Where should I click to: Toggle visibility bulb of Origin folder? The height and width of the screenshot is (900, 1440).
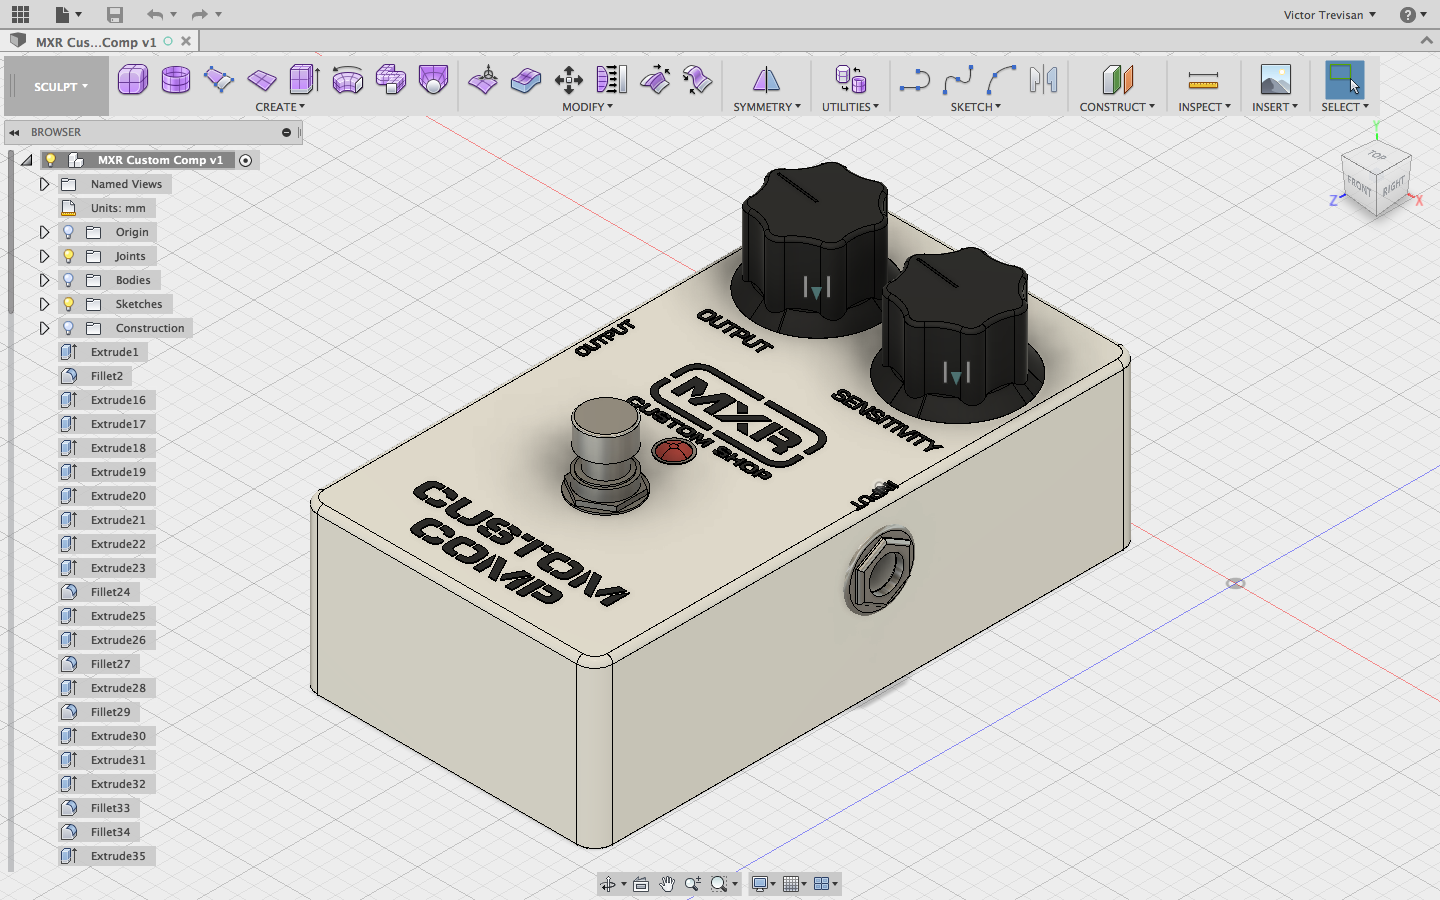click(x=68, y=232)
